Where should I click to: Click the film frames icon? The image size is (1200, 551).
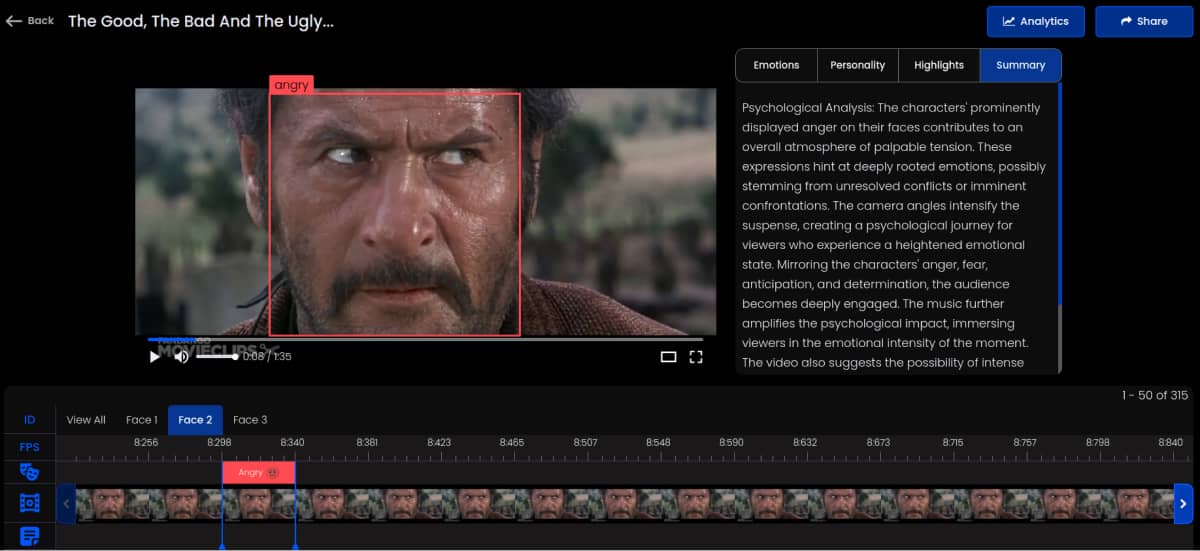(29, 503)
